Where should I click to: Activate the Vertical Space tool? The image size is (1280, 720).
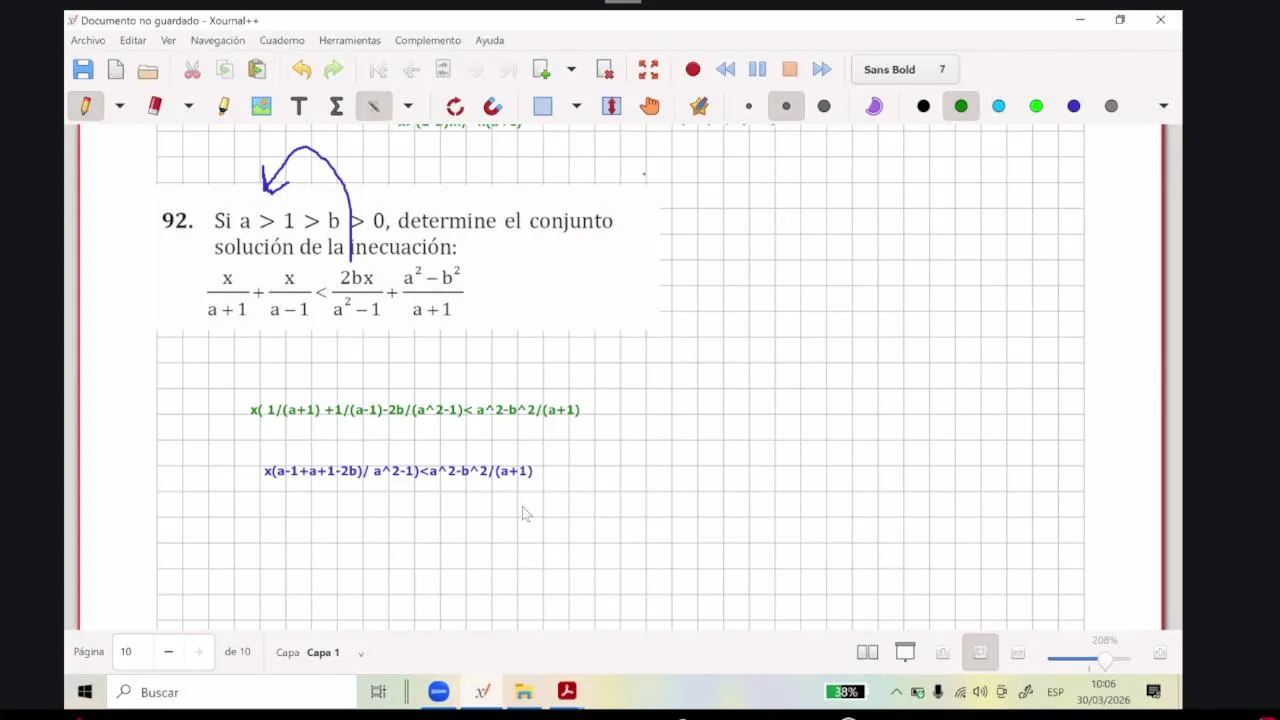point(611,106)
